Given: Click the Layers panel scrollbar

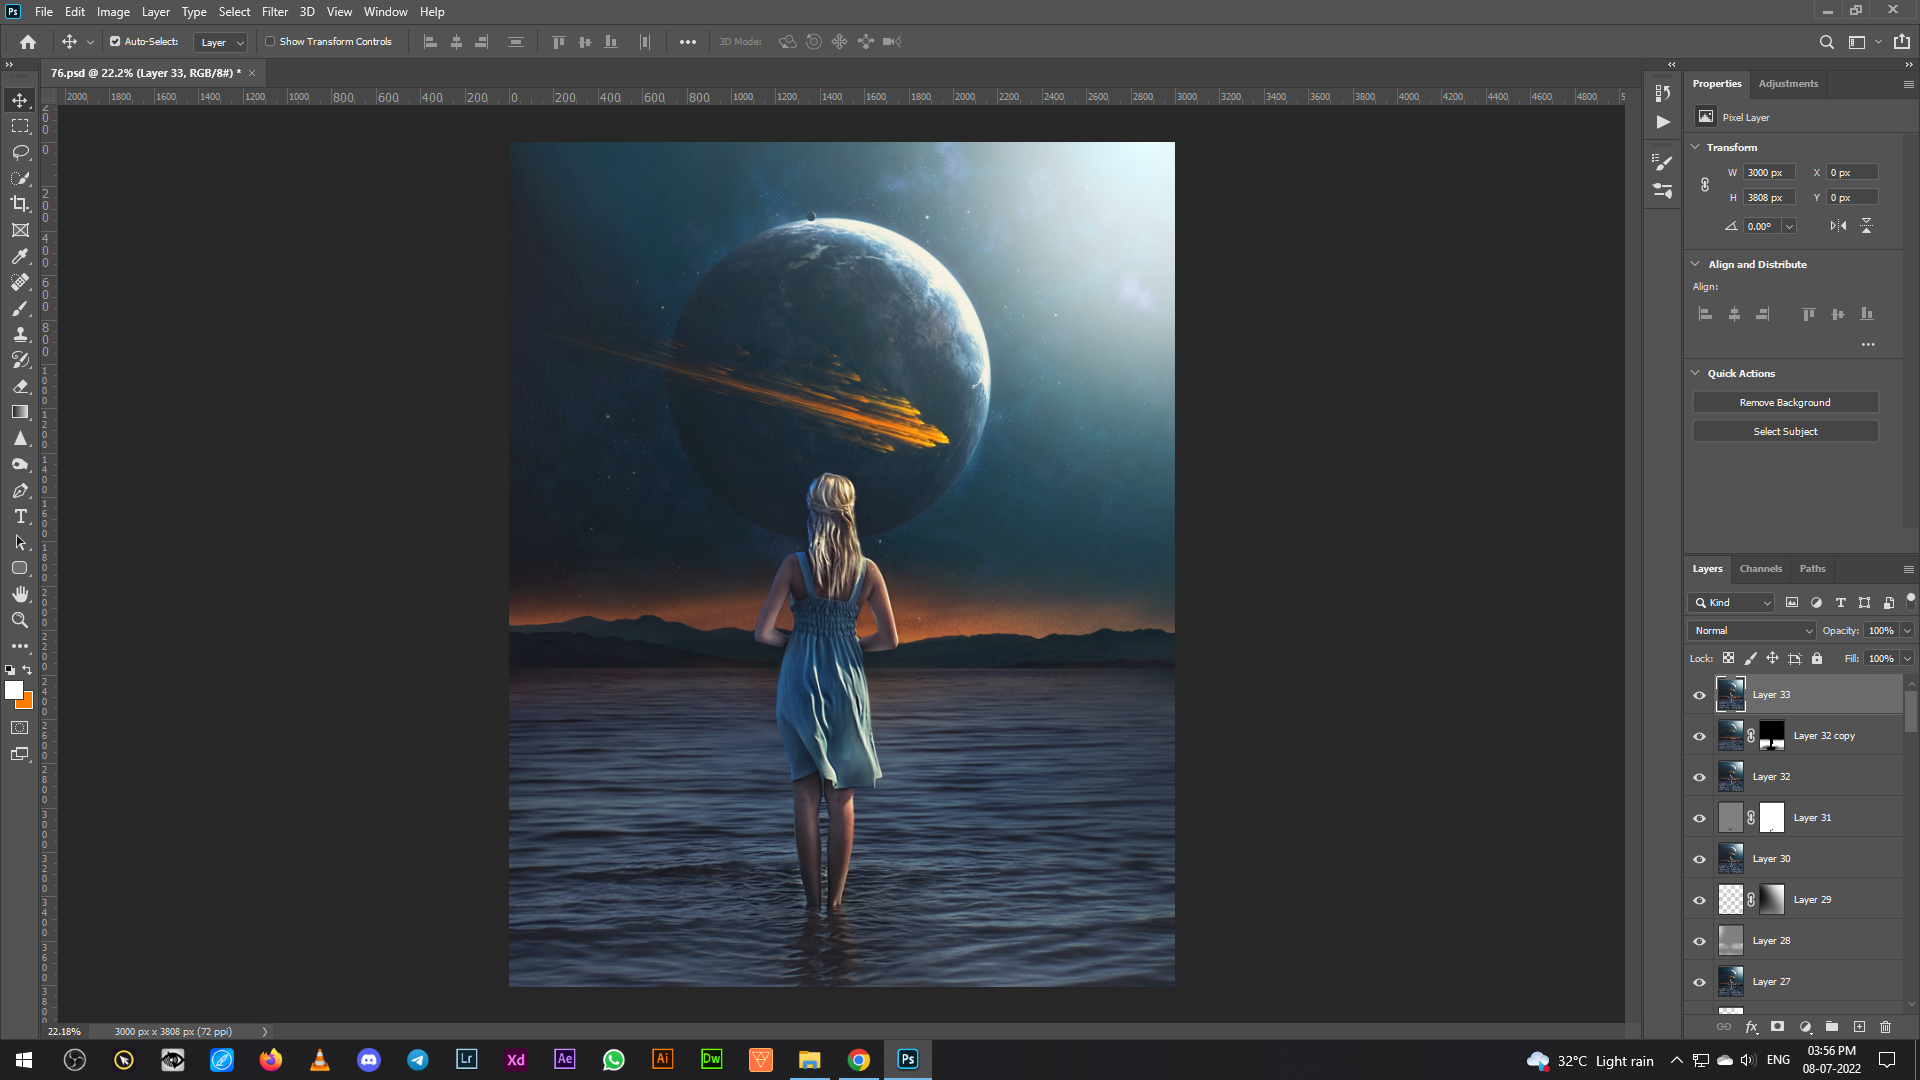Looking at the screenshot, I should coord(1911,713).
